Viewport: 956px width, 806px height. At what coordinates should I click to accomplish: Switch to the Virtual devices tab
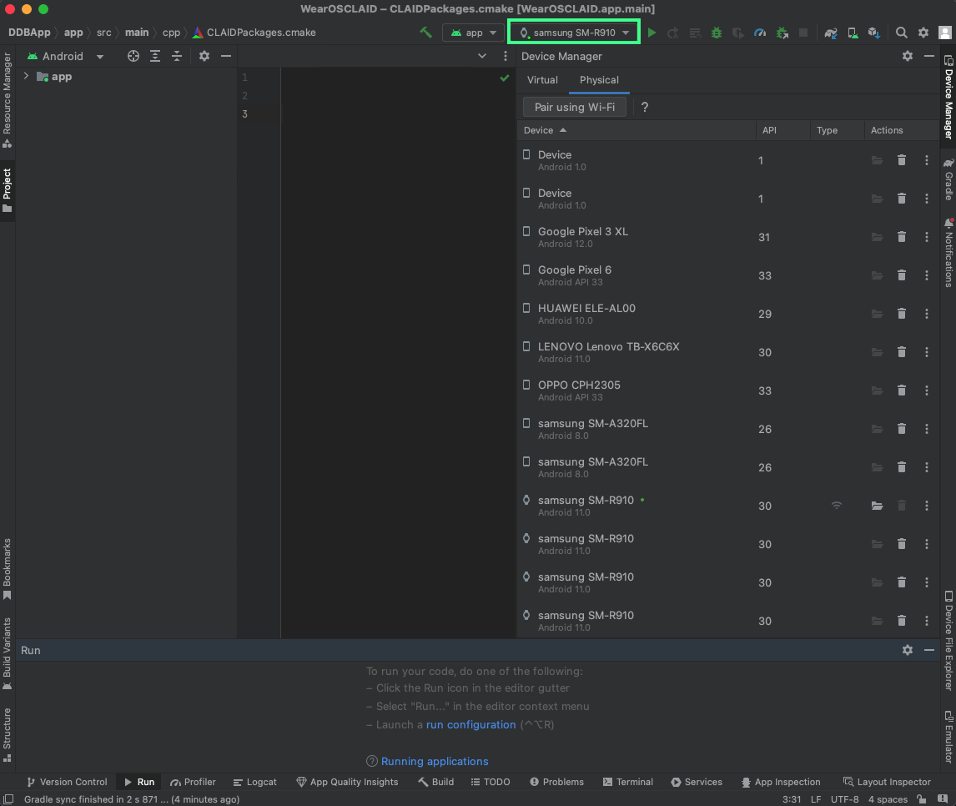pos(543,80)
